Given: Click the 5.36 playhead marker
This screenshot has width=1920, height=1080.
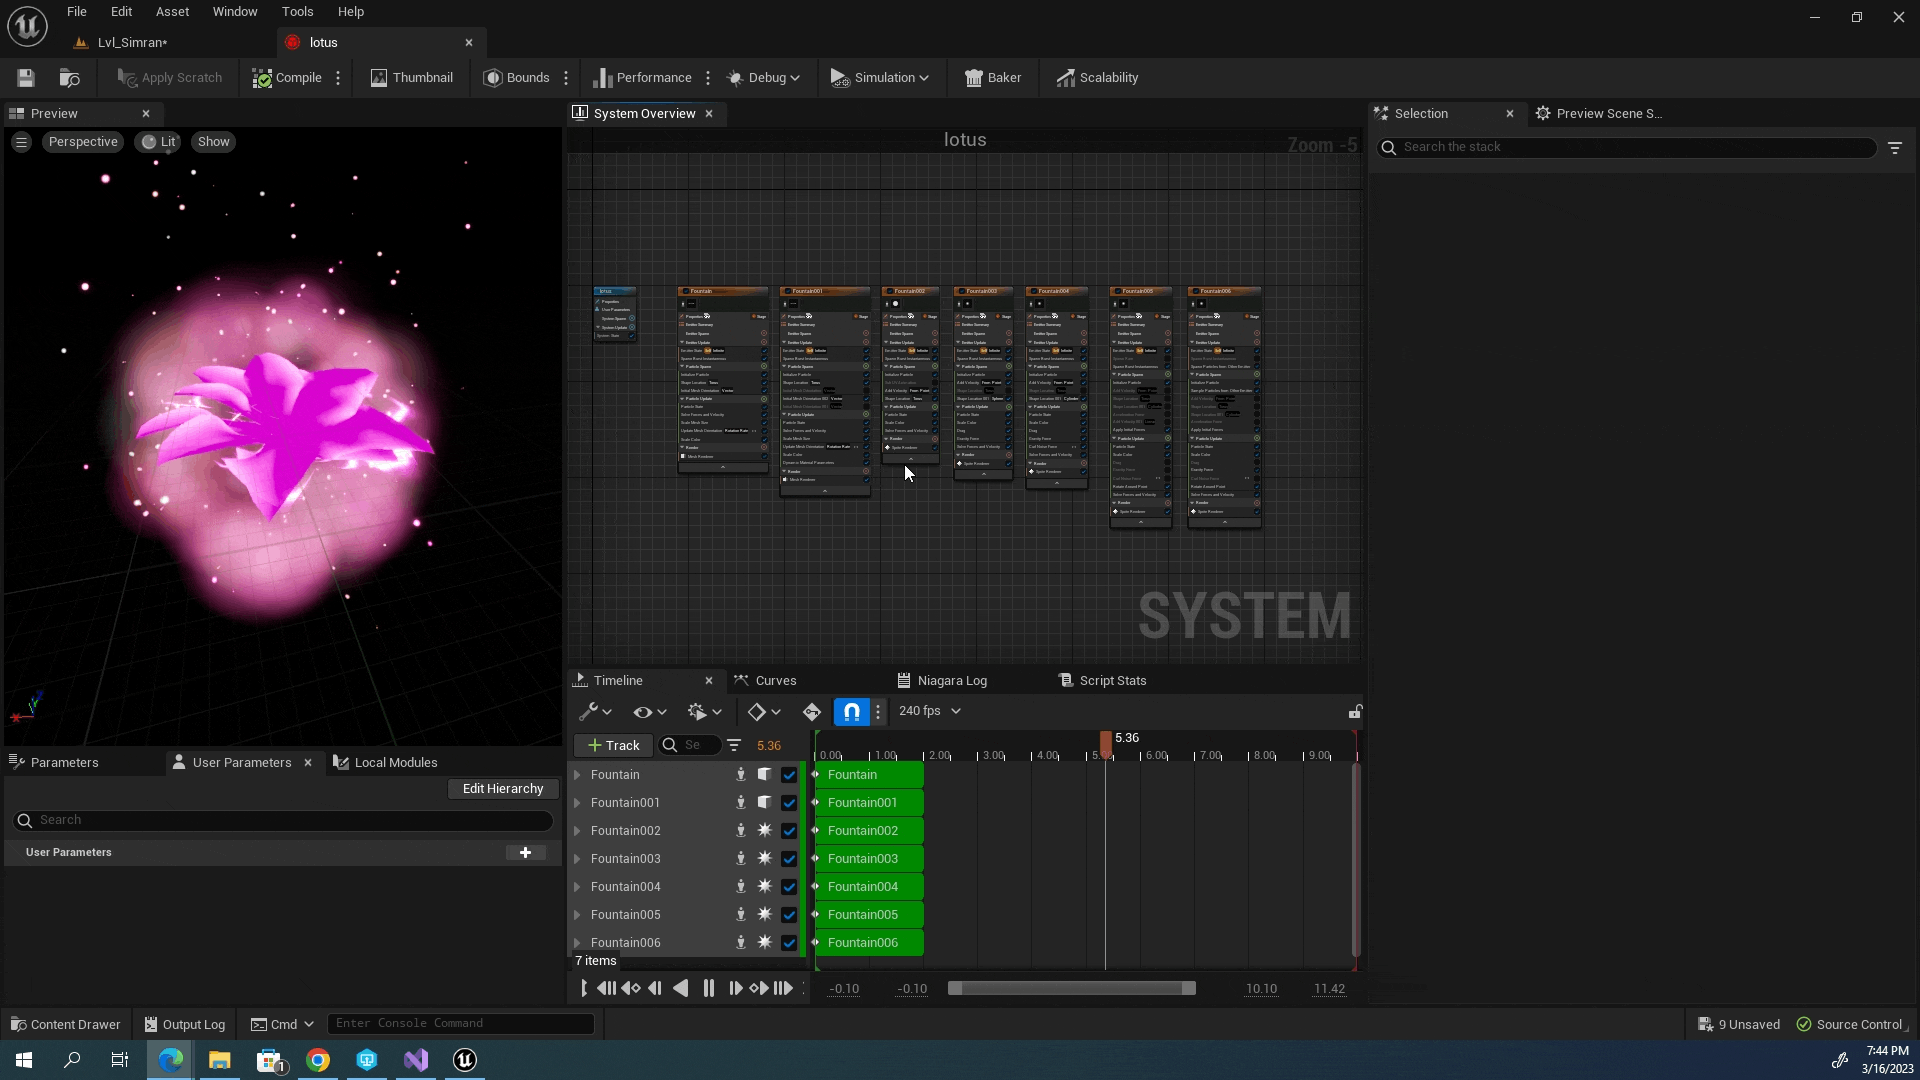Looking at the screenshot, I should [x=1105, y=744].
